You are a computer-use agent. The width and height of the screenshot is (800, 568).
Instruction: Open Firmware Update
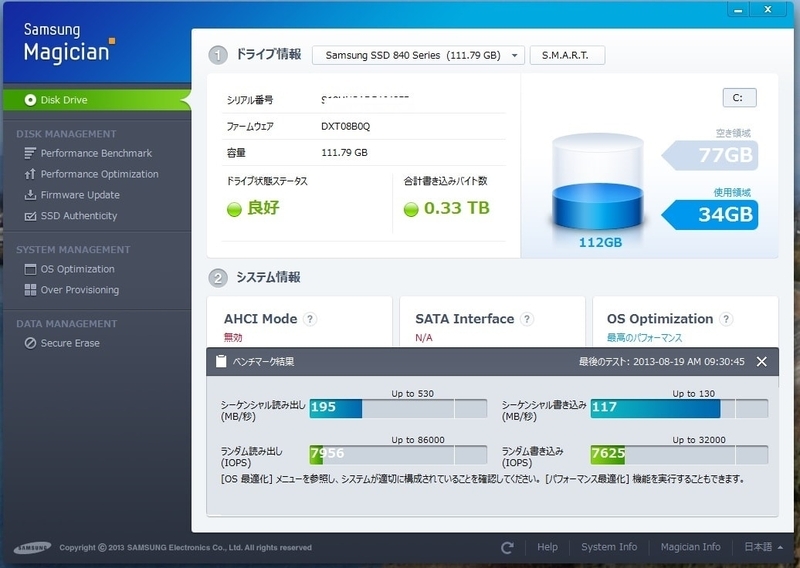pos(80,195)
